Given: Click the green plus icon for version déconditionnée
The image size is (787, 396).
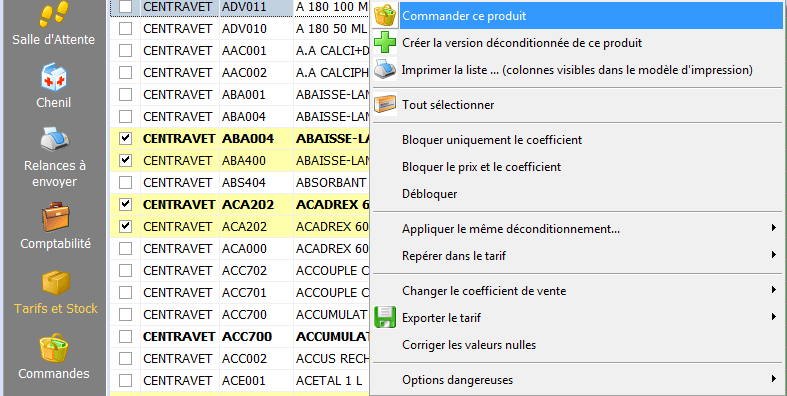Looking at the screenshot, I should point(385,43).
